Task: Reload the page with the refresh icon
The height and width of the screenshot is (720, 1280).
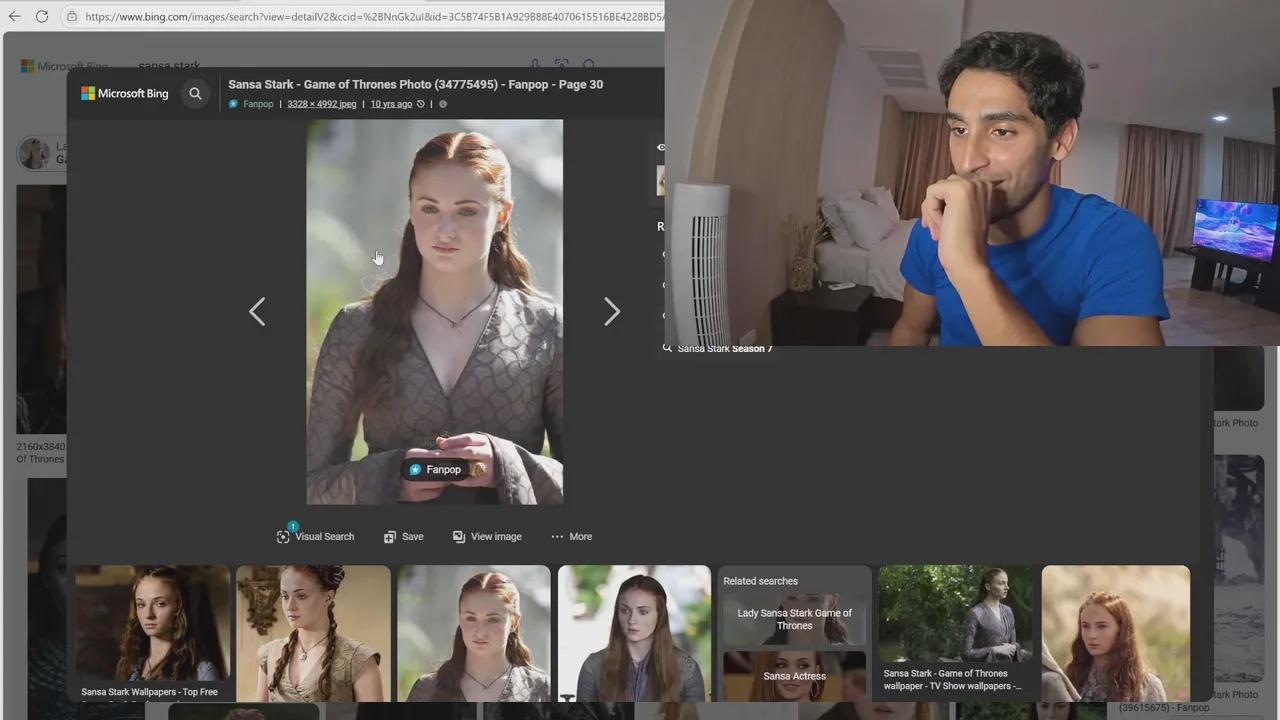Action: coord(42,16)
